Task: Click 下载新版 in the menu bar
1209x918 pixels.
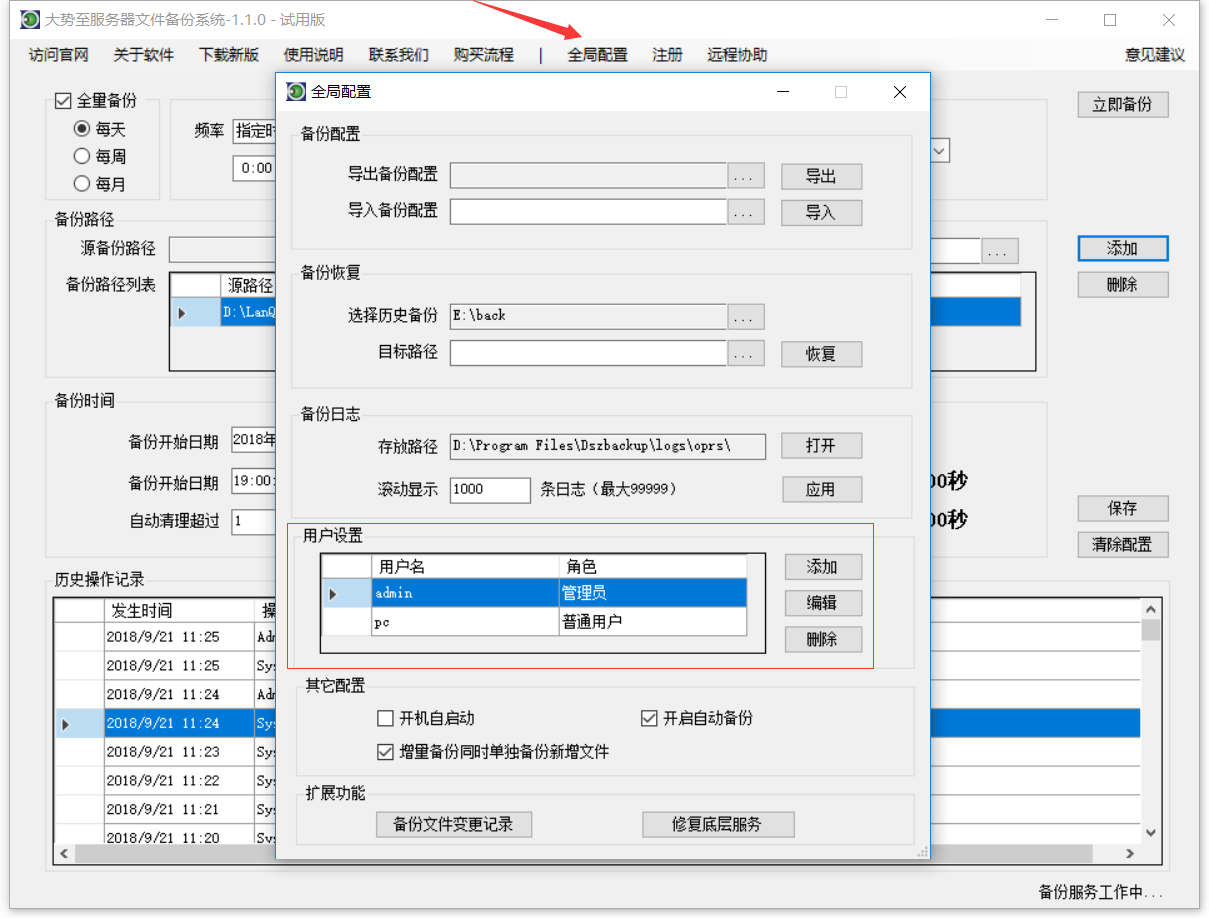Action: (228, 55)
